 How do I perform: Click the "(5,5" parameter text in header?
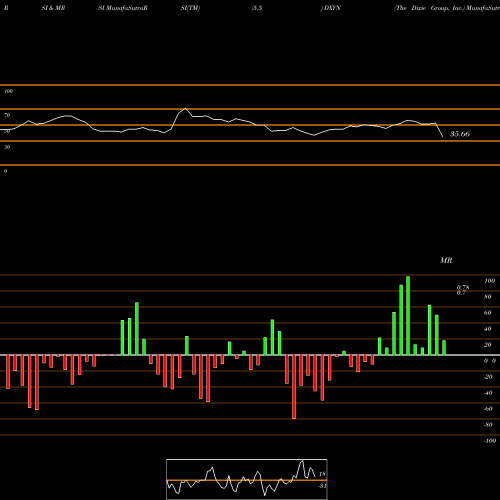click(x=257, y=8)
